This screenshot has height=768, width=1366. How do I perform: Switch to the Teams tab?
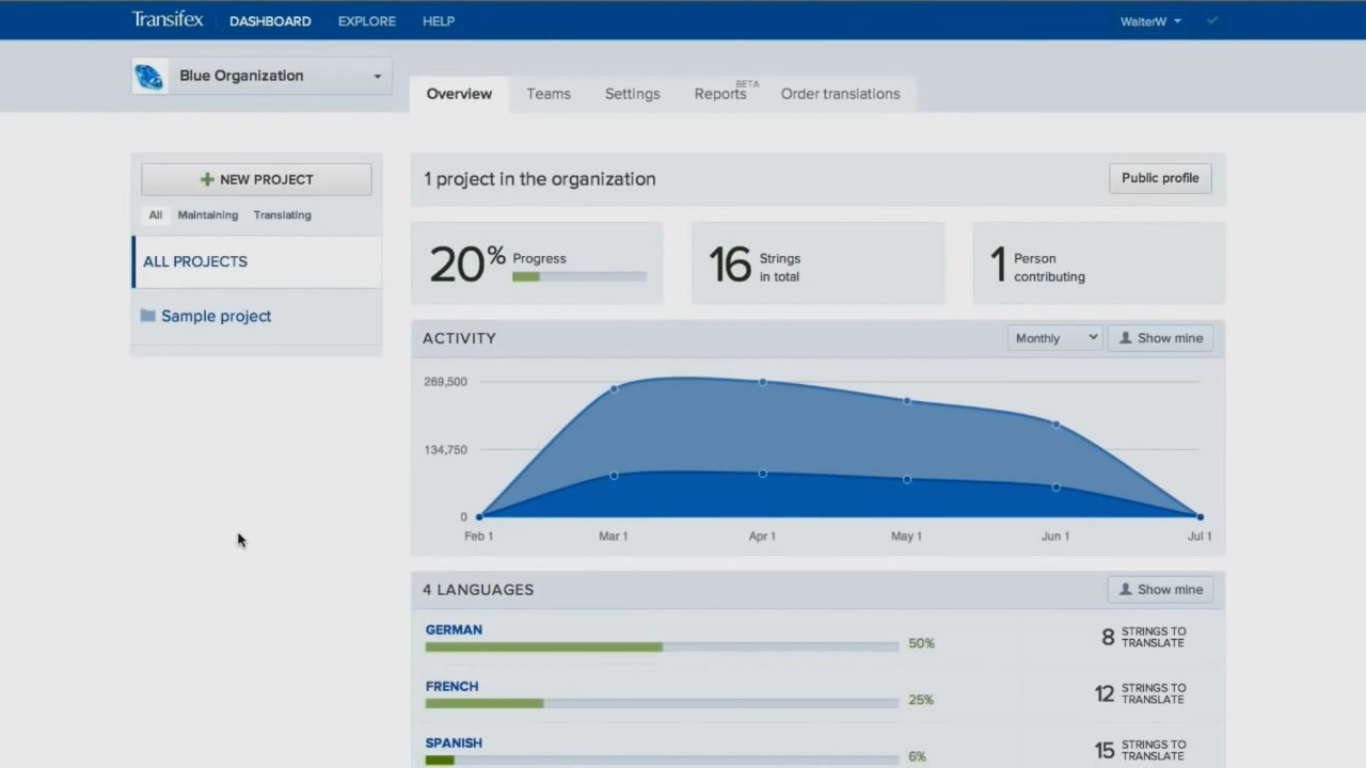[x=548, y=94]
